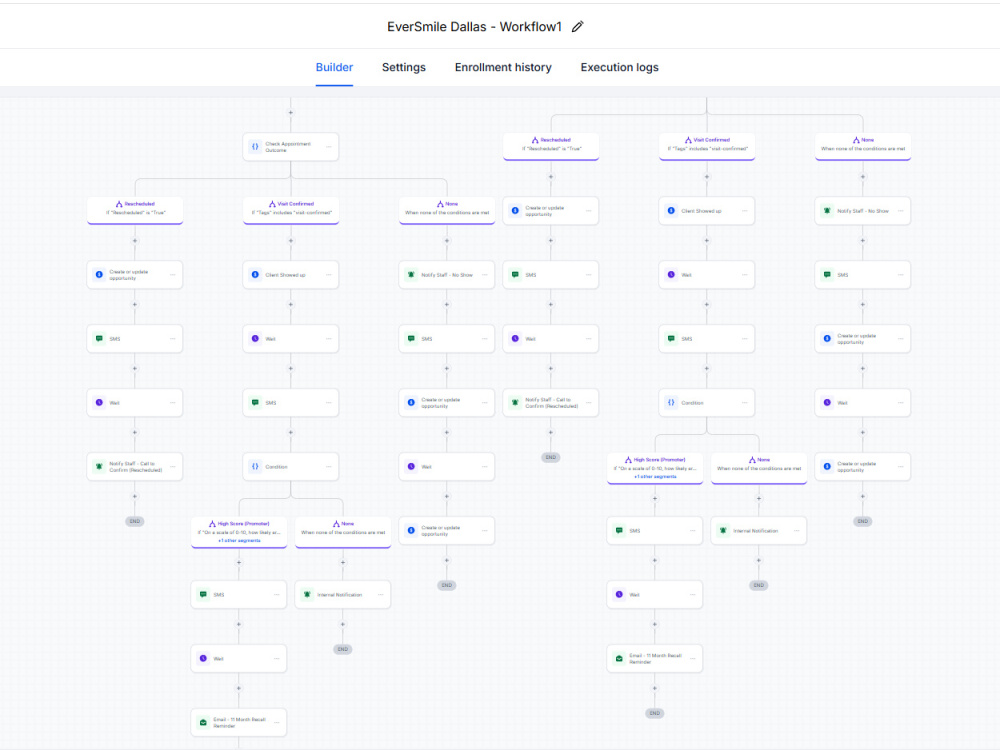This screenshot has width=1000, height=750.
Task: Open the three-dot menu on Check Appointment Outcome
Action: point(328,147)
